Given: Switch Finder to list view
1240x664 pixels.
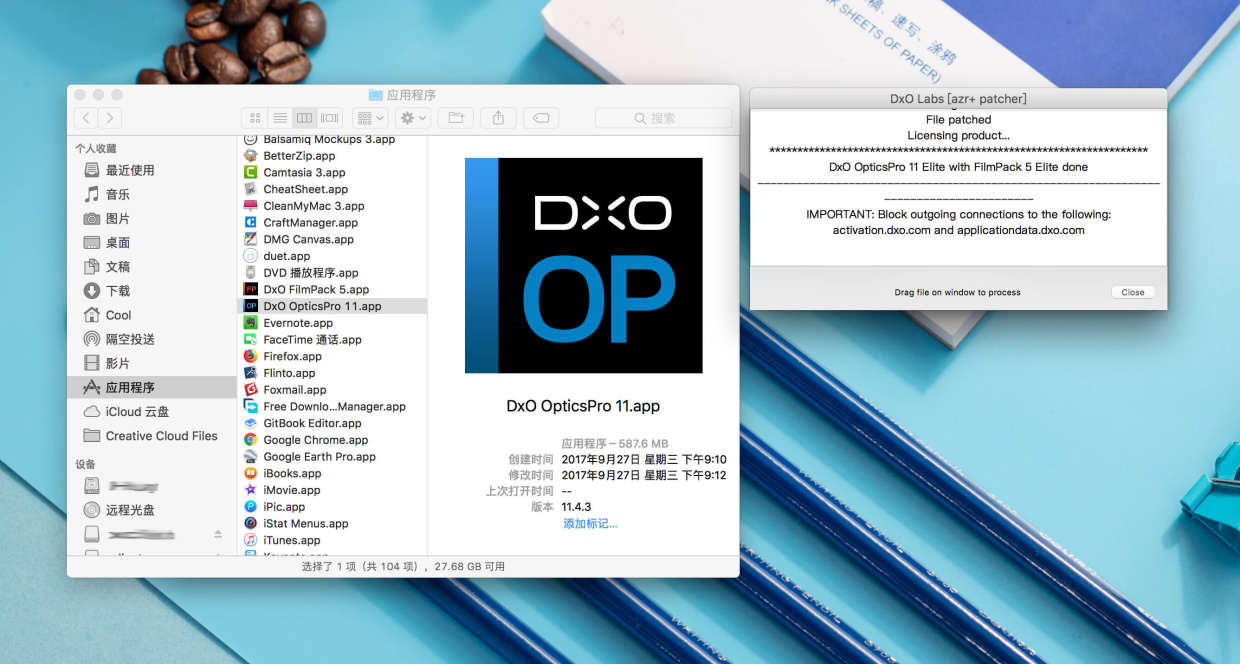Looking at the screenshot, I should tap(280, 118).
